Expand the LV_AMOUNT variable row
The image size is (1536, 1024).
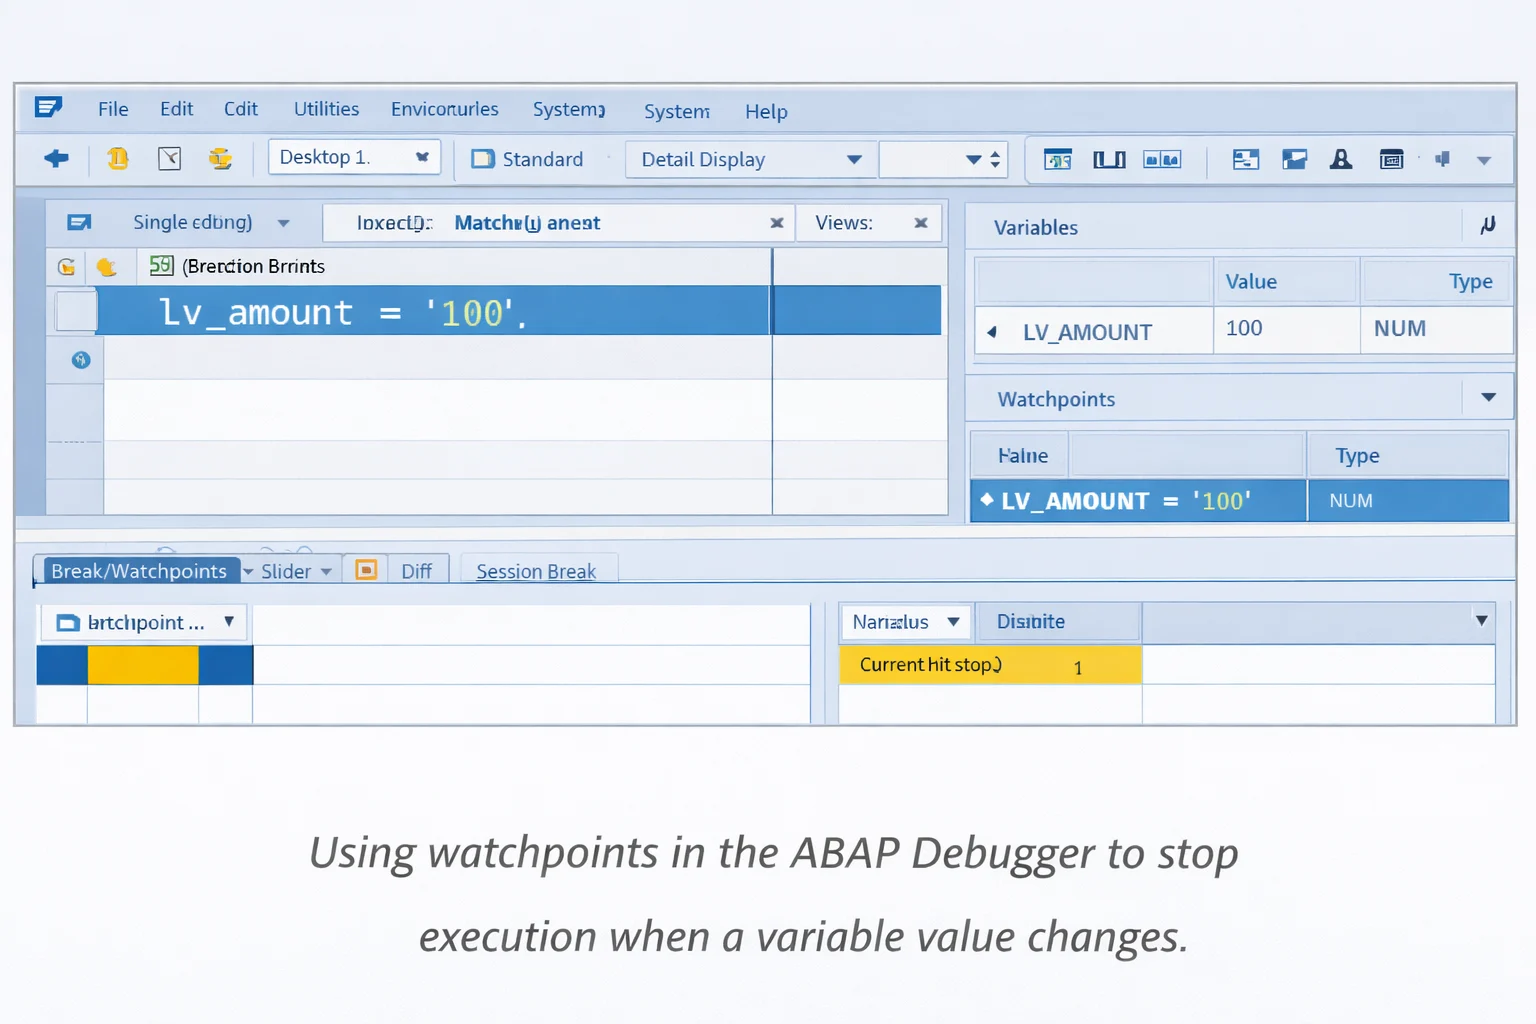(992, 331)
